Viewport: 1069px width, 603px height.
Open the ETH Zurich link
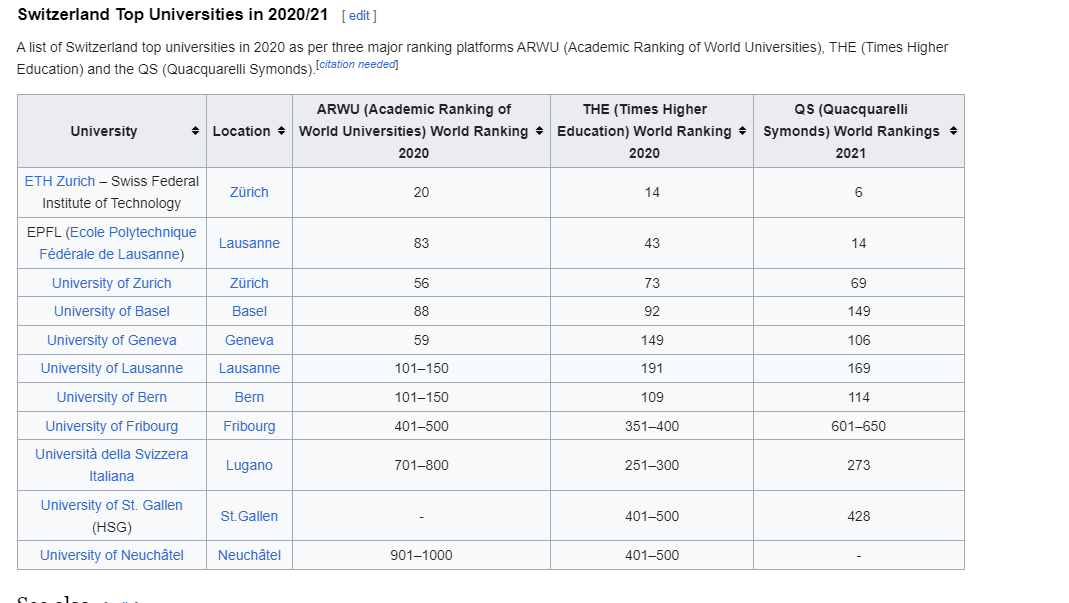click(60, 181)
